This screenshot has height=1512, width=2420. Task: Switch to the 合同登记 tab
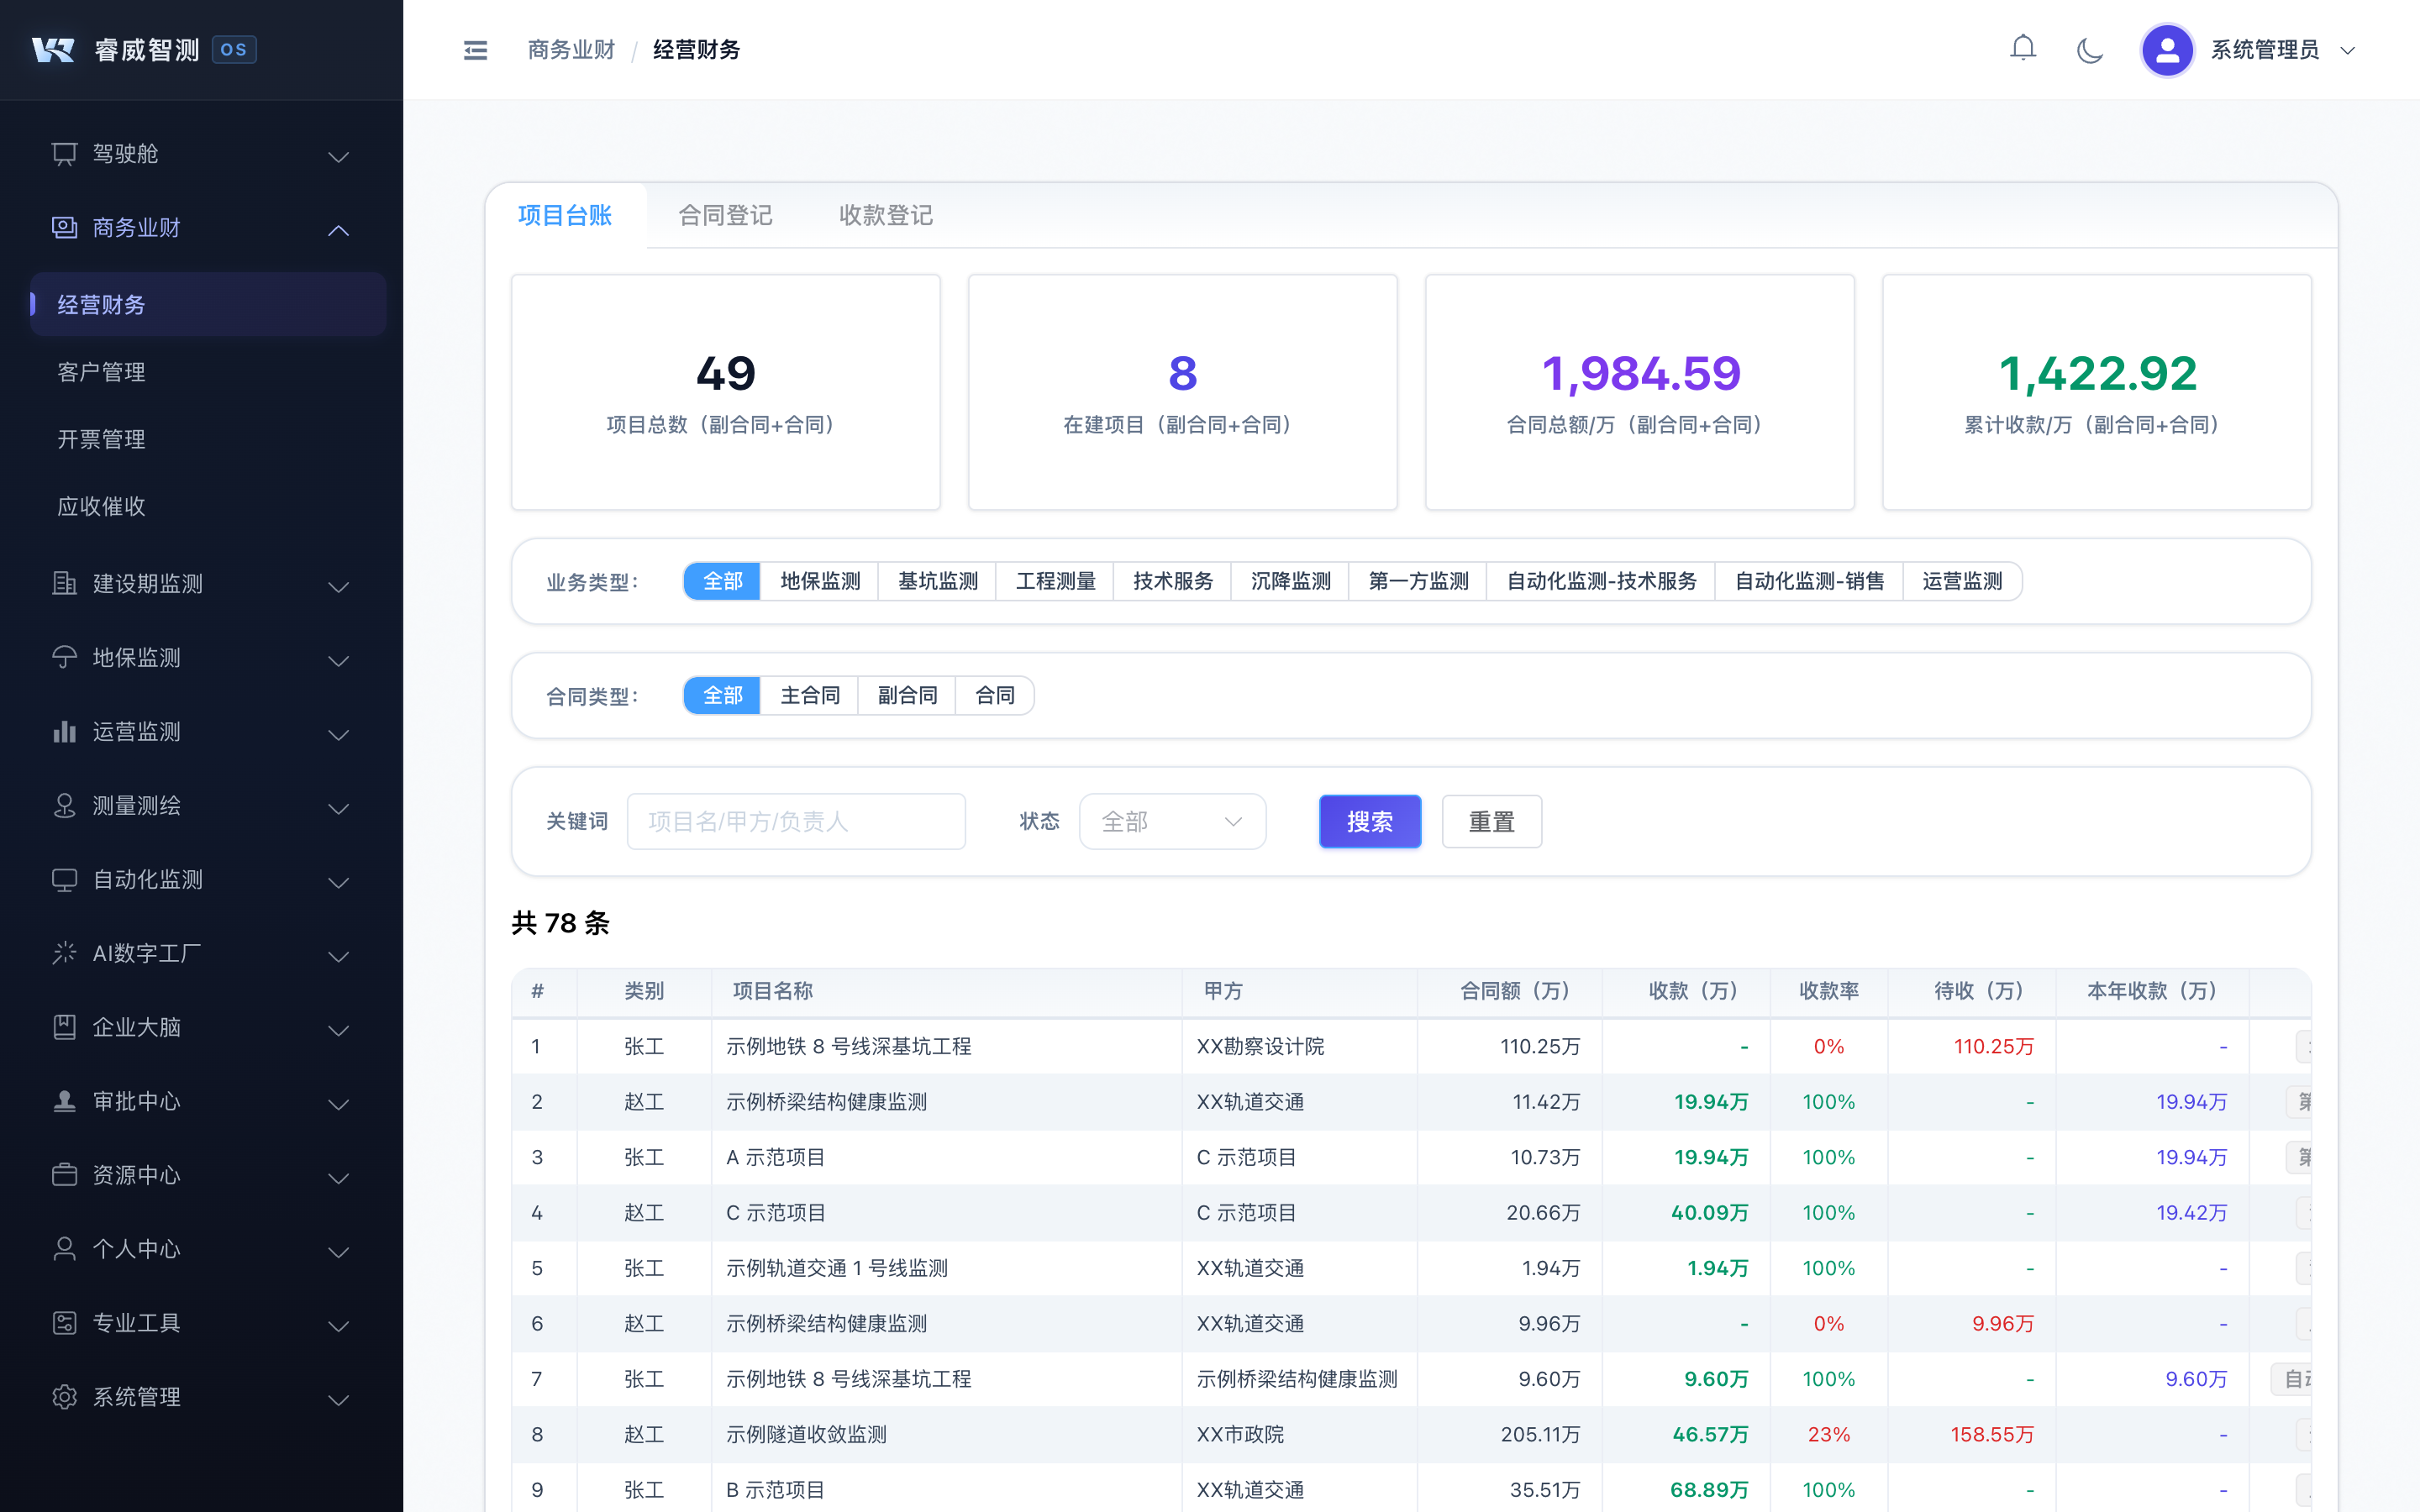point(725,215)
